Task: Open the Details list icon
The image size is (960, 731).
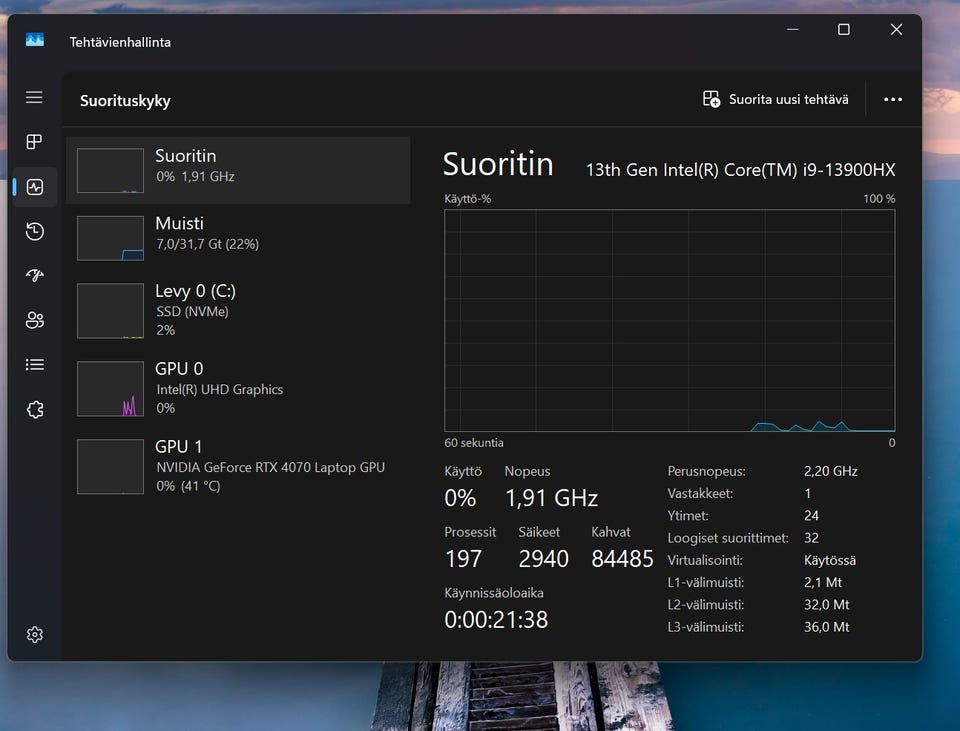Action: [x=35, y=365]
